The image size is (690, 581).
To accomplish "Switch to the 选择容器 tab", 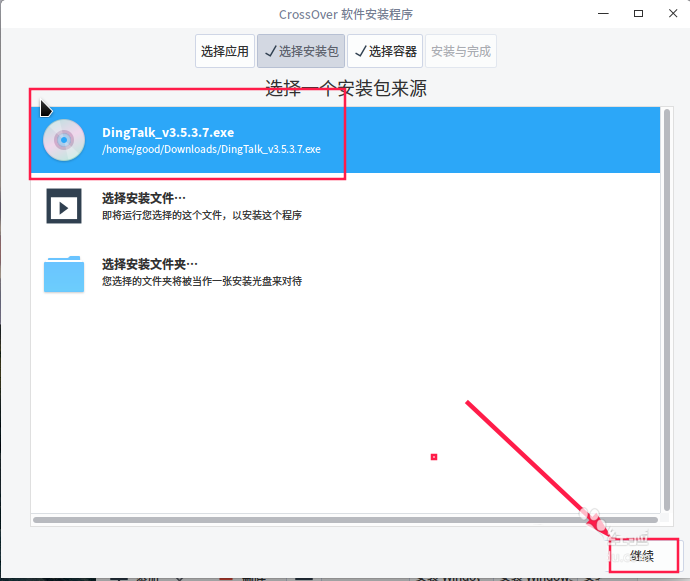I will tap(385, 51).
